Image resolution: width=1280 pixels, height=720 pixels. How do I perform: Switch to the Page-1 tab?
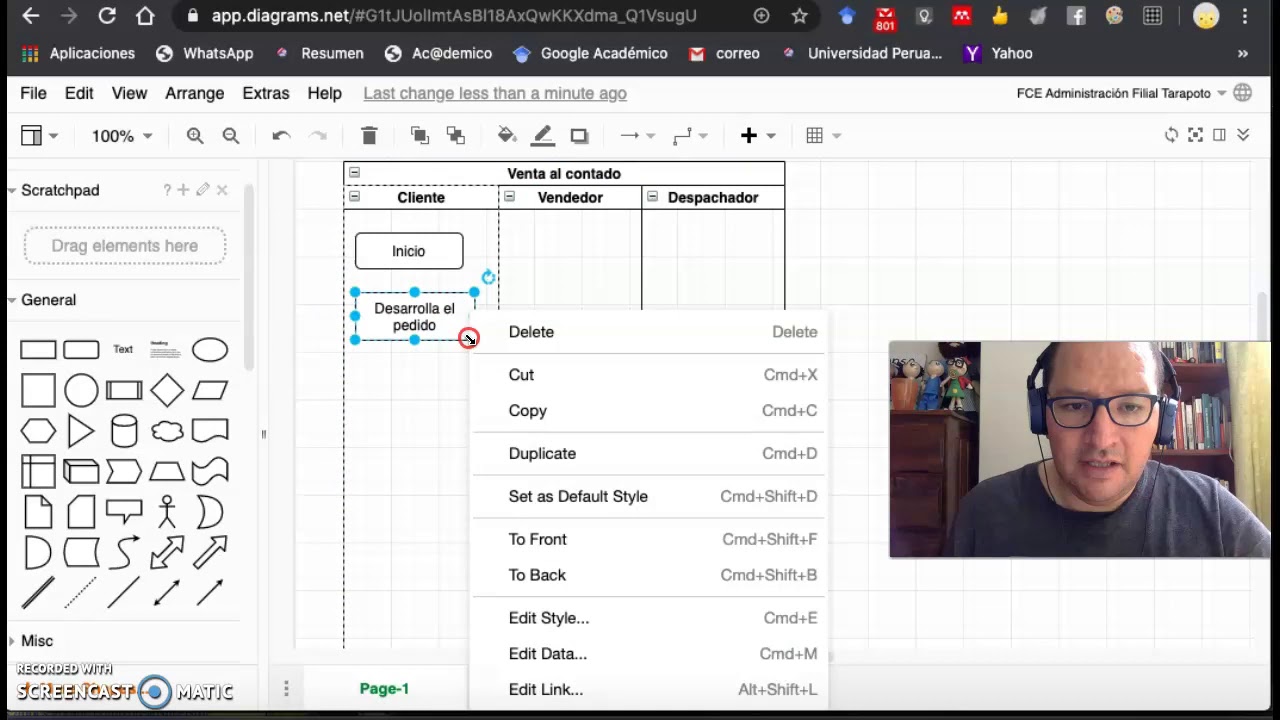384,689
